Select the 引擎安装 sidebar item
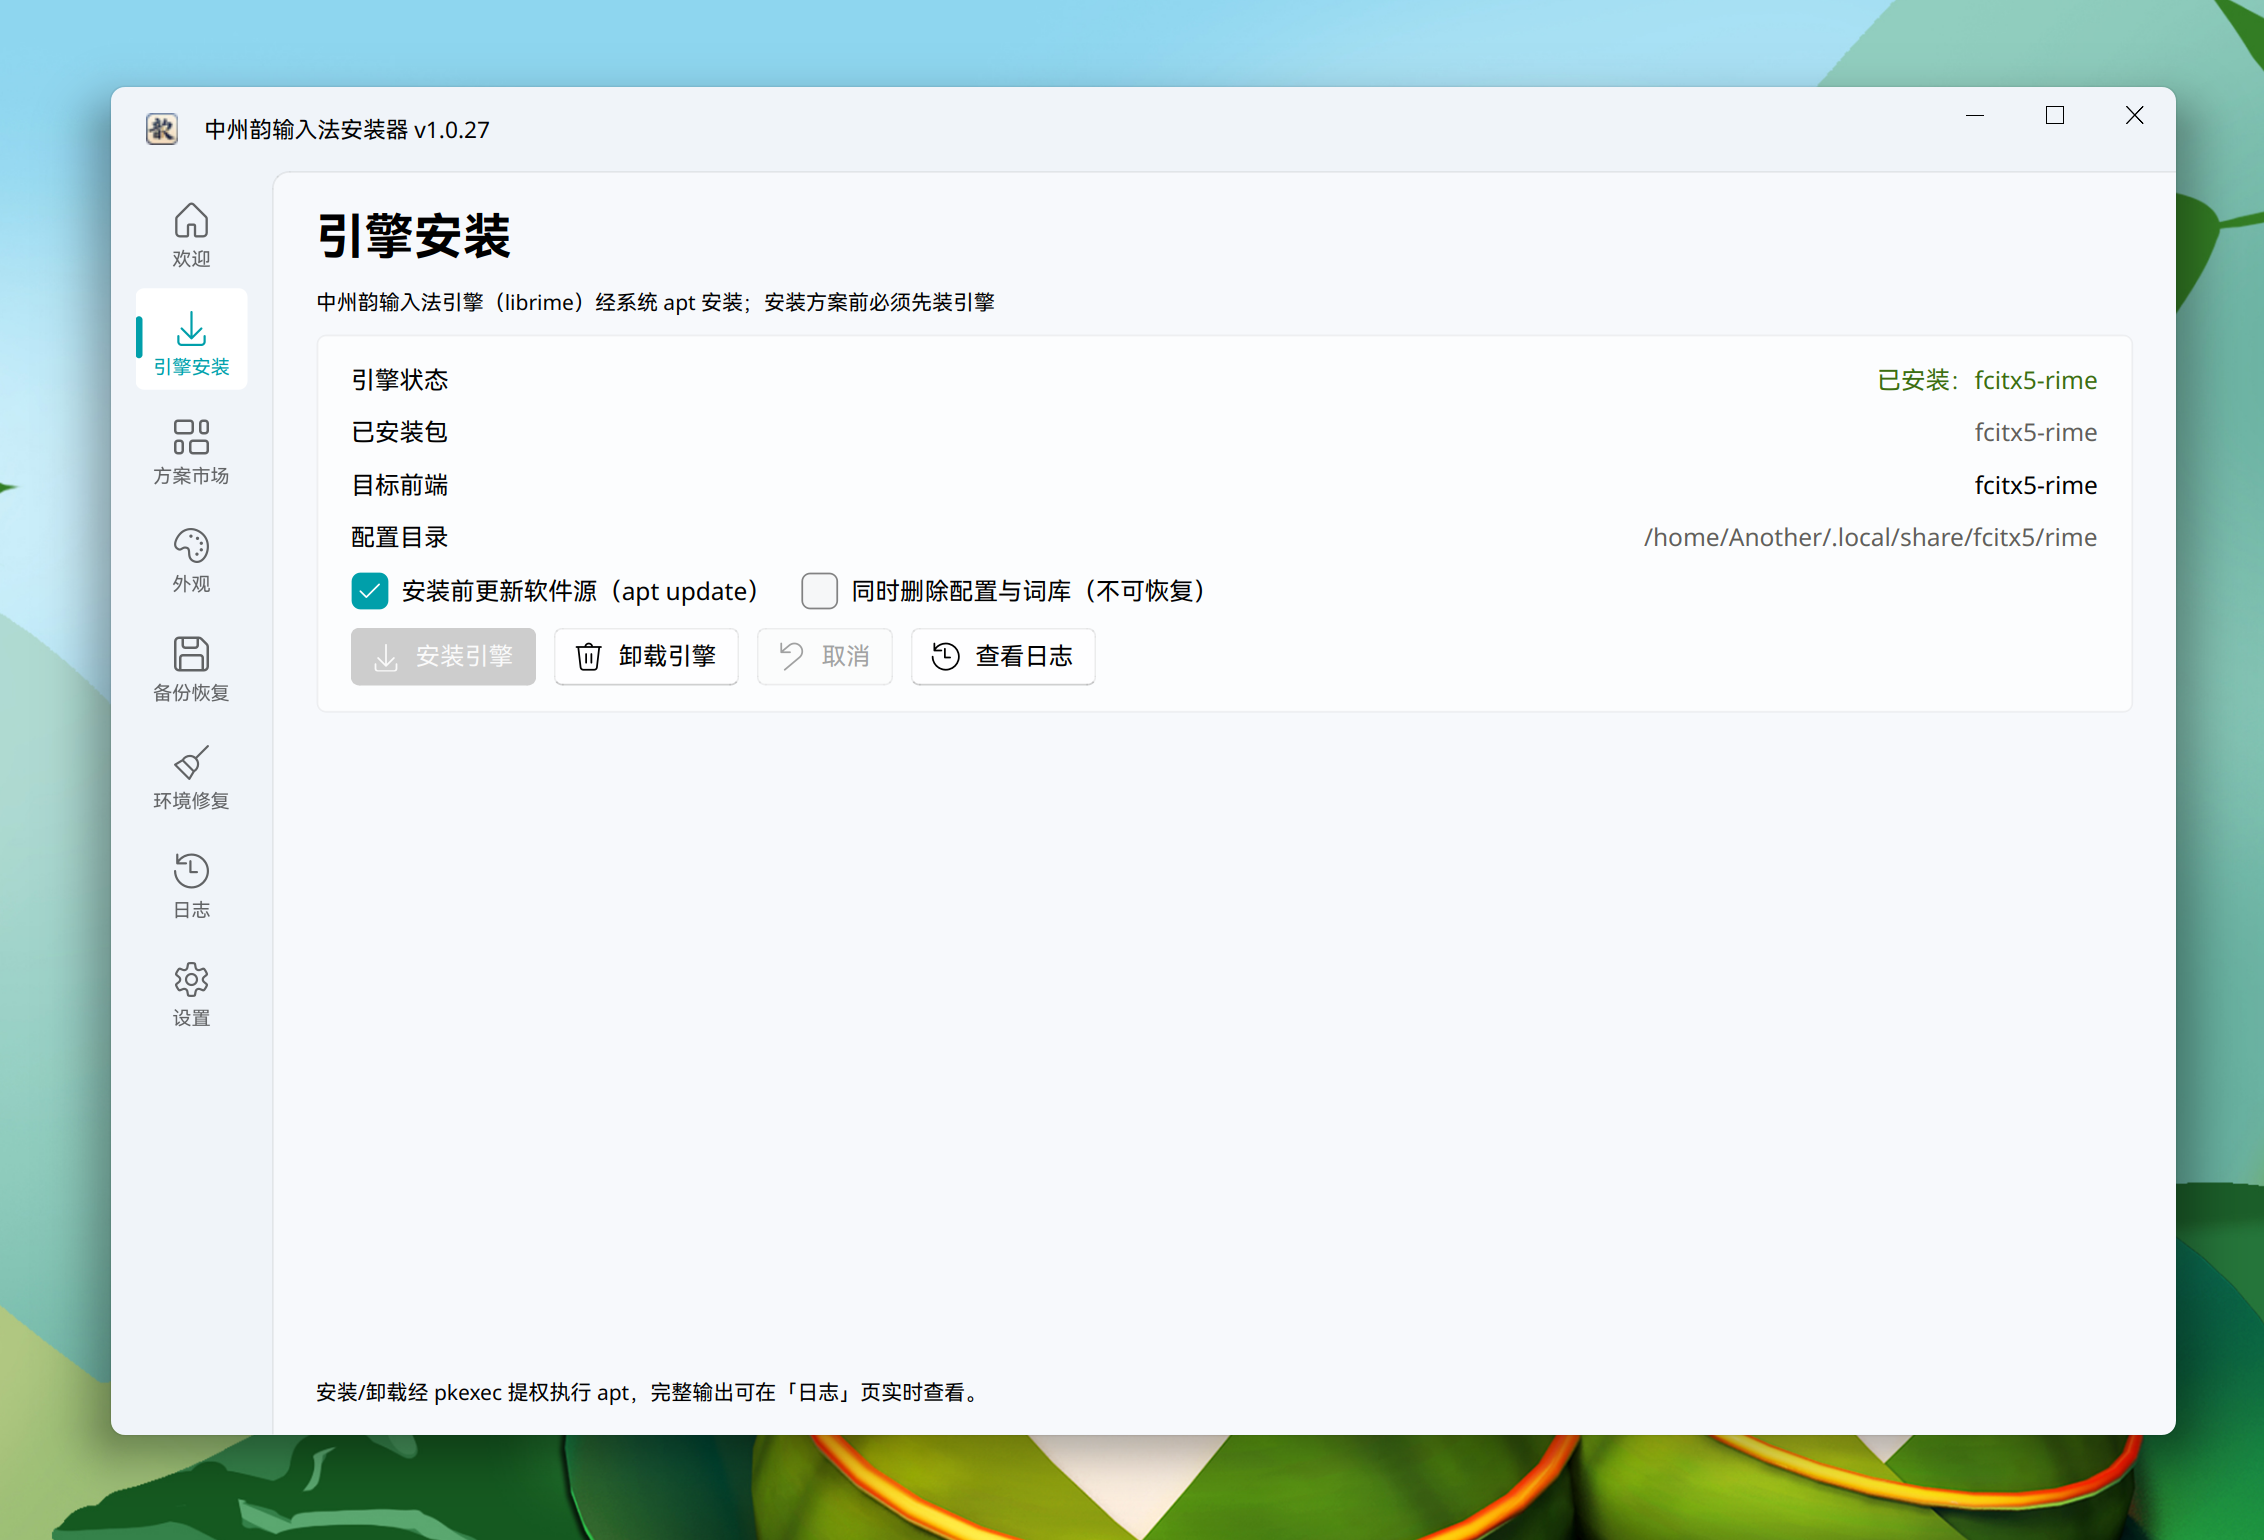Image resolution: width=2264 pixels, height=1540 pixels. (191, 341)
